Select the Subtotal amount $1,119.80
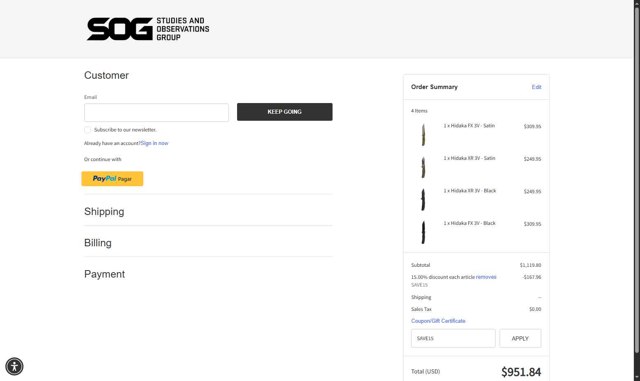640x381 pixels. (530, 265)
